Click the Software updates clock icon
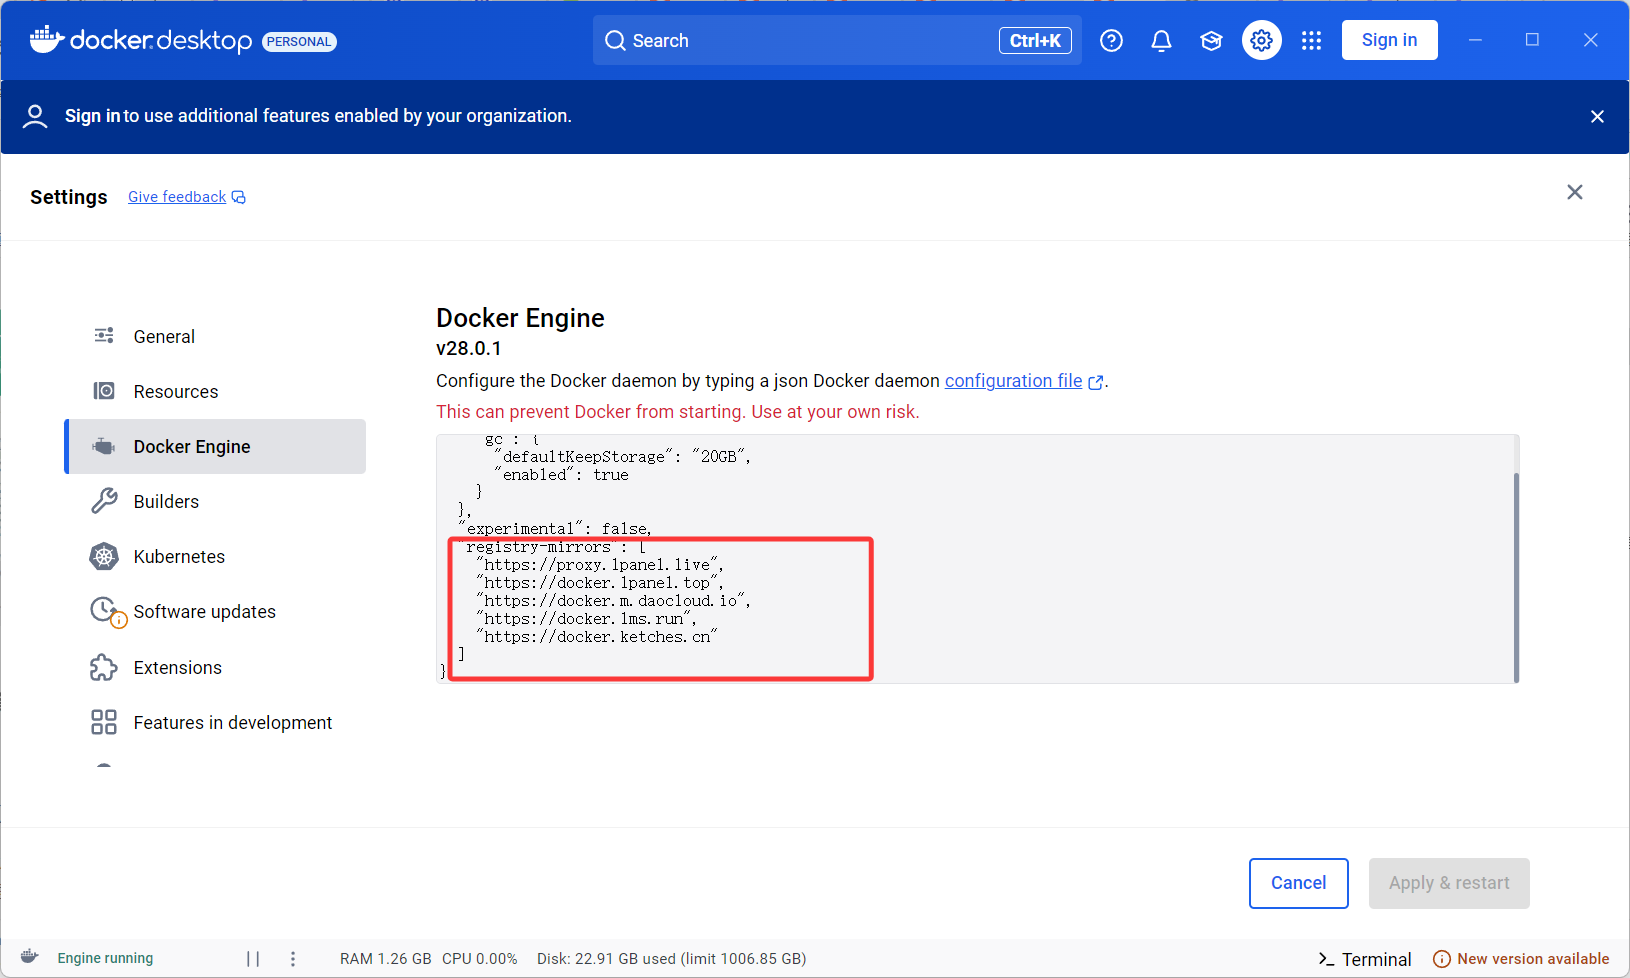Screen dimensions: 1630x978 point(106,611)
